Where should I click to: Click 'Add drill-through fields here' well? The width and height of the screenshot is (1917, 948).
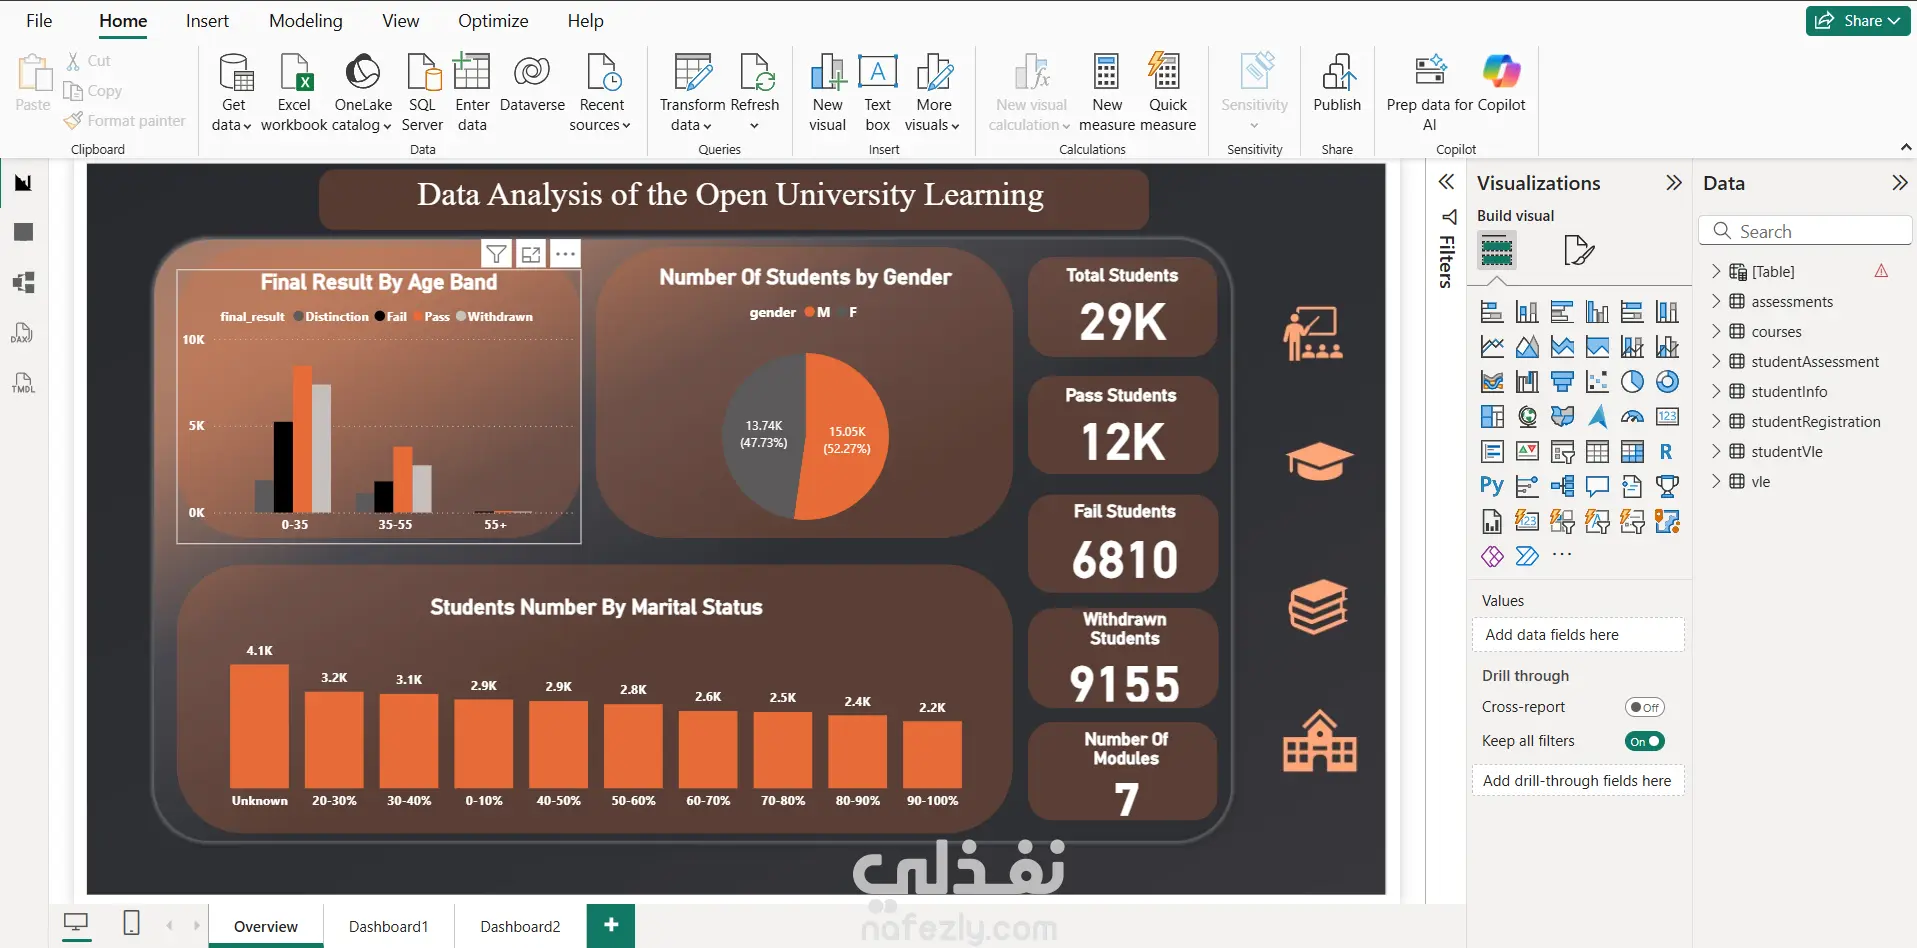tap(1577, 781)
